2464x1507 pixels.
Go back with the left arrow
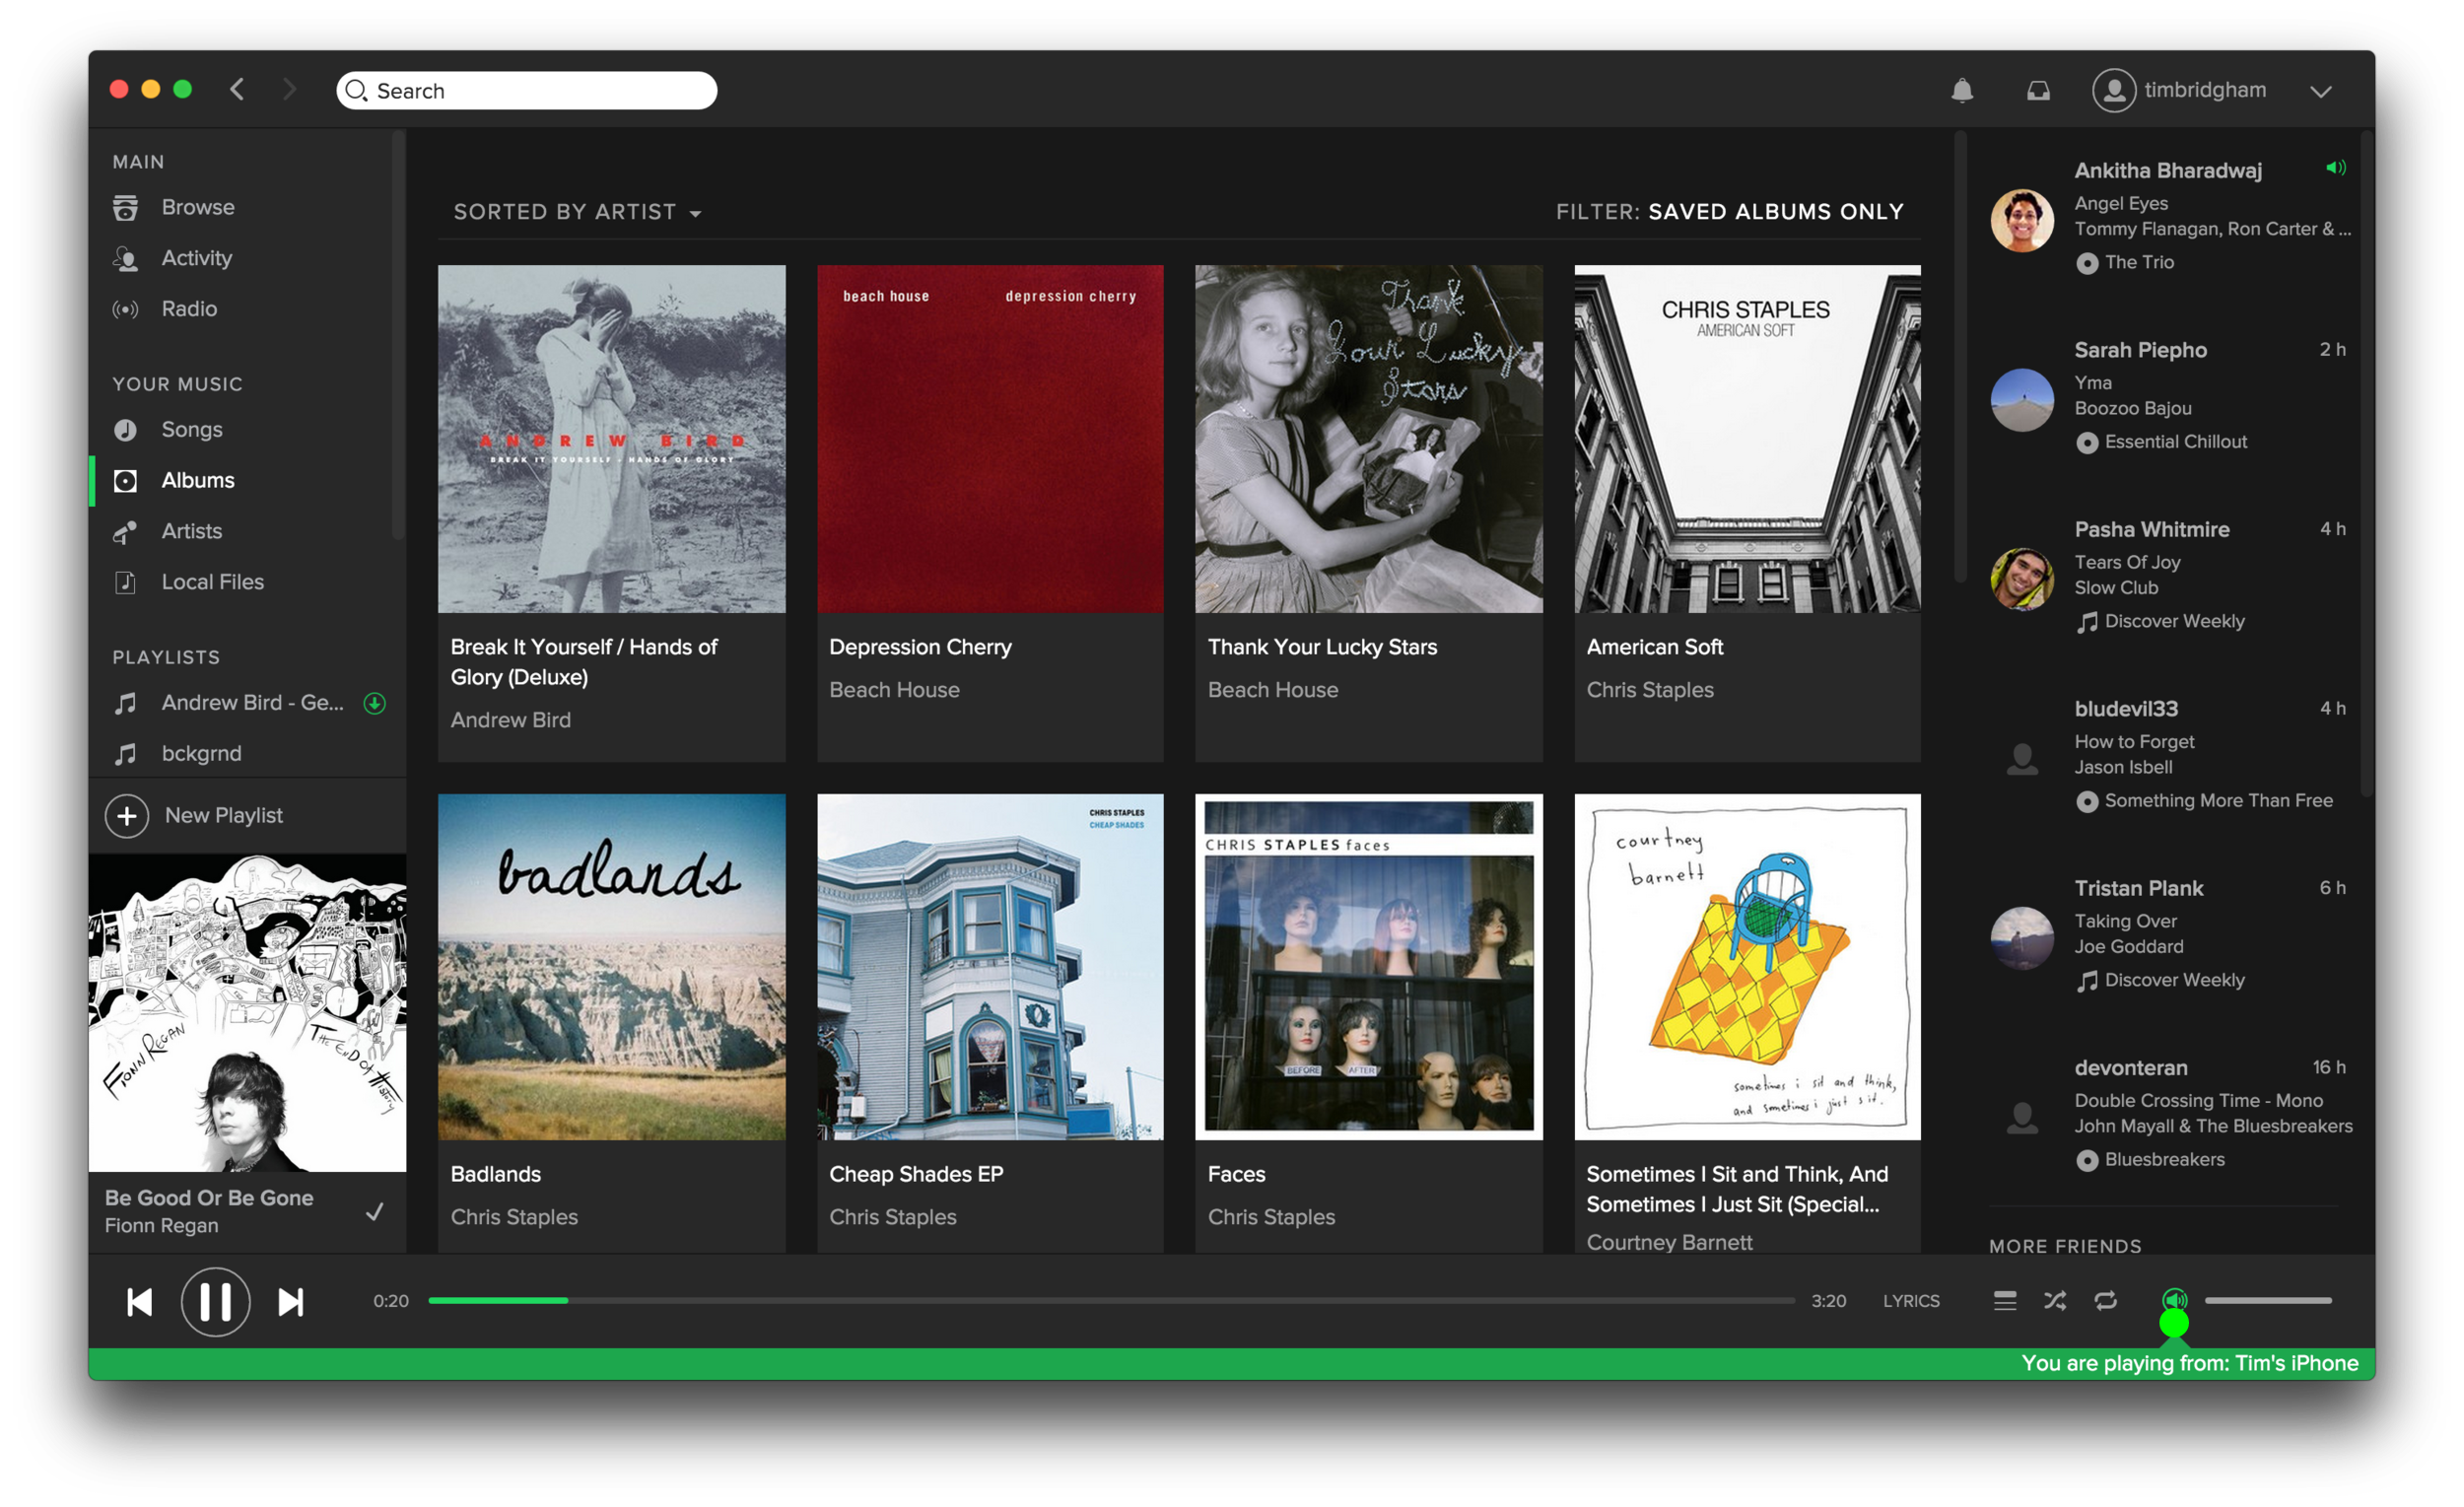(x=237, y=90)
